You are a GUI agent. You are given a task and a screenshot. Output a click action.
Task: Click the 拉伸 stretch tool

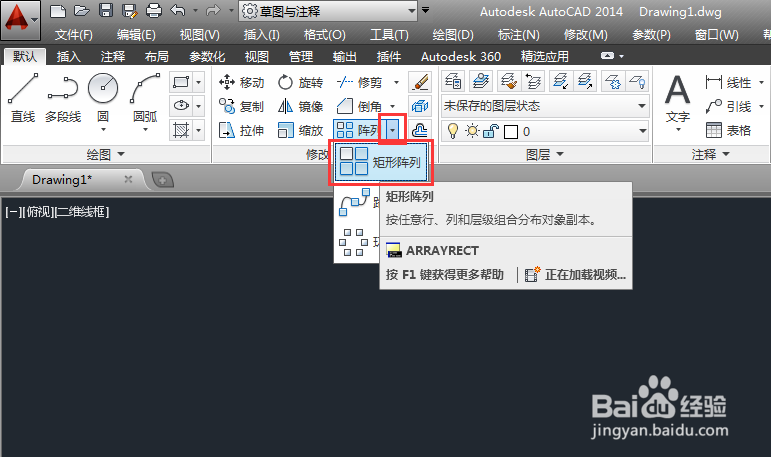click(241, 130)
